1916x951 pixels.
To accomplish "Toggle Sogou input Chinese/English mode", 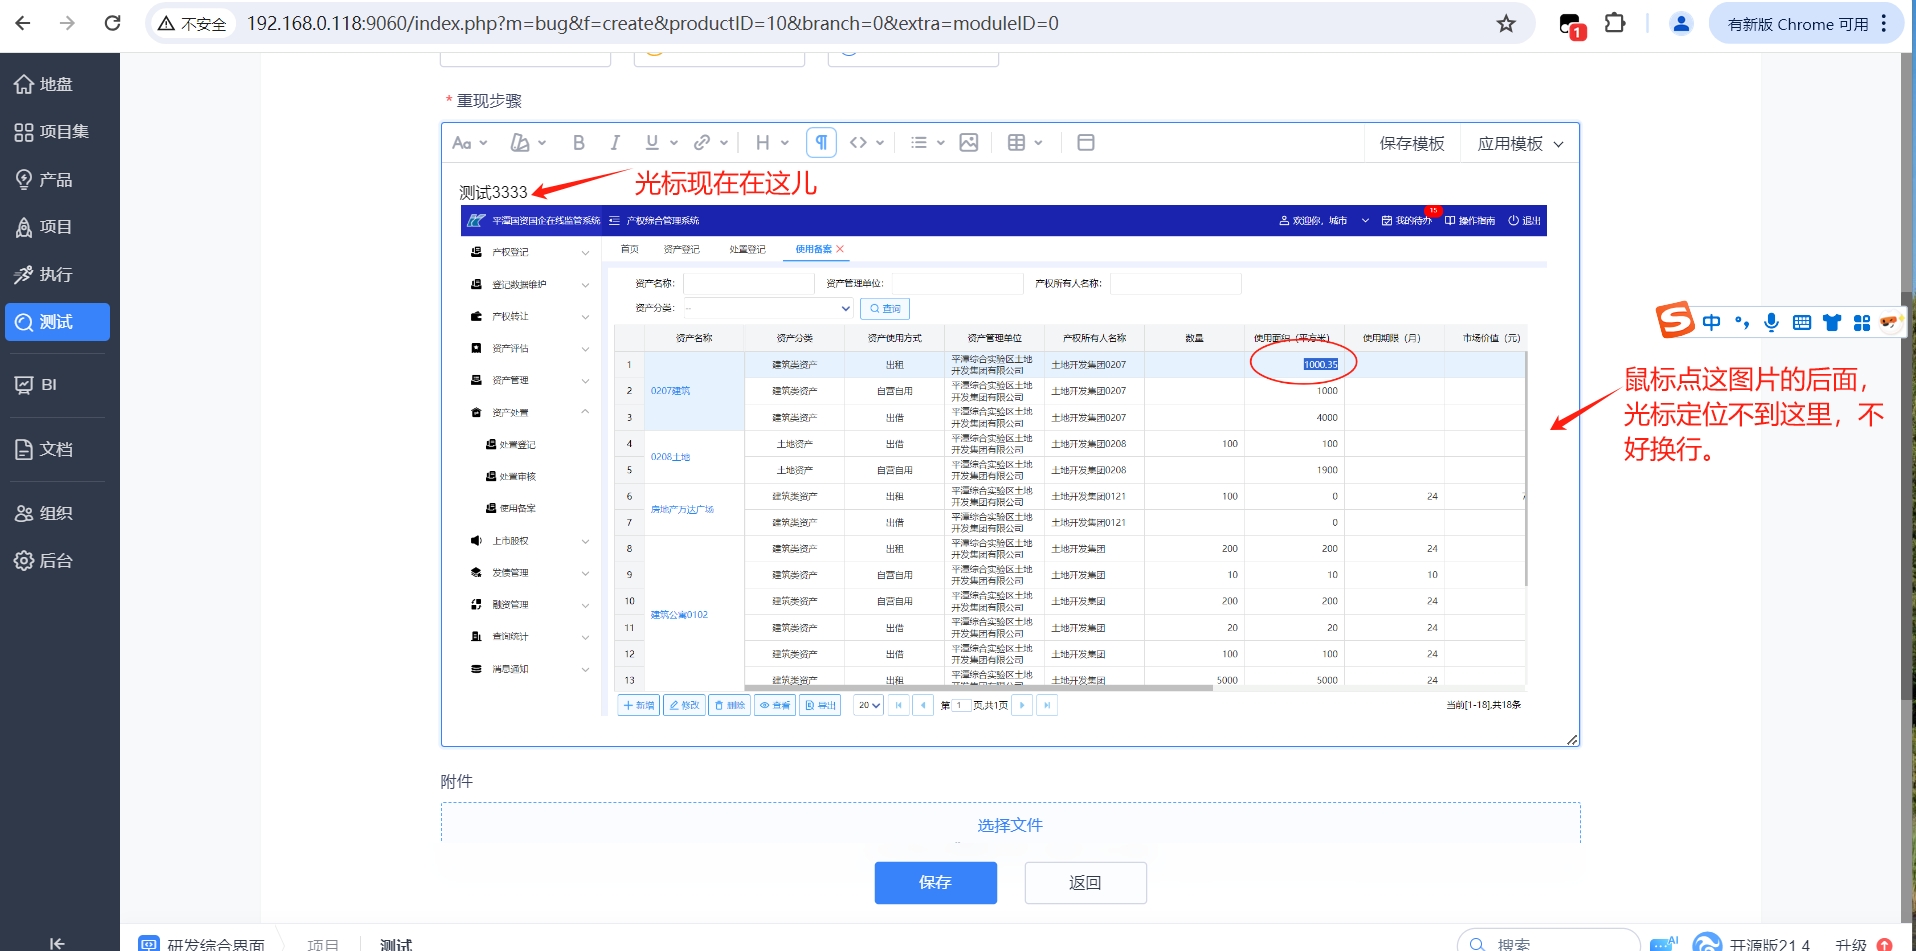I will pyautogui.click(x=1711, y=322).
